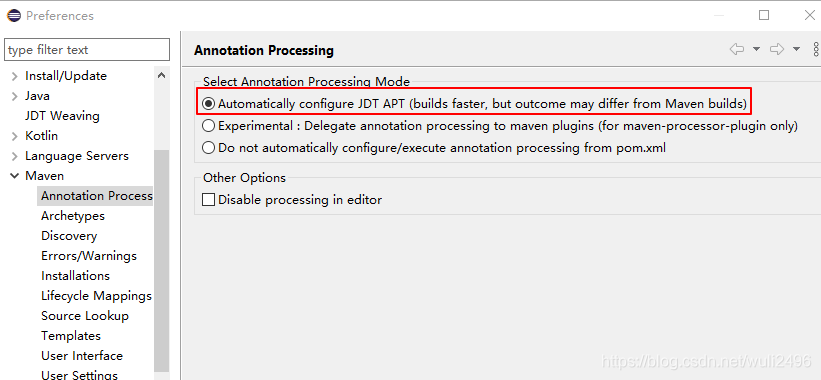This screenshot has height=380, width=821.
Task: Open the three-dot view menu icon
Action: (x=816, y=49)
